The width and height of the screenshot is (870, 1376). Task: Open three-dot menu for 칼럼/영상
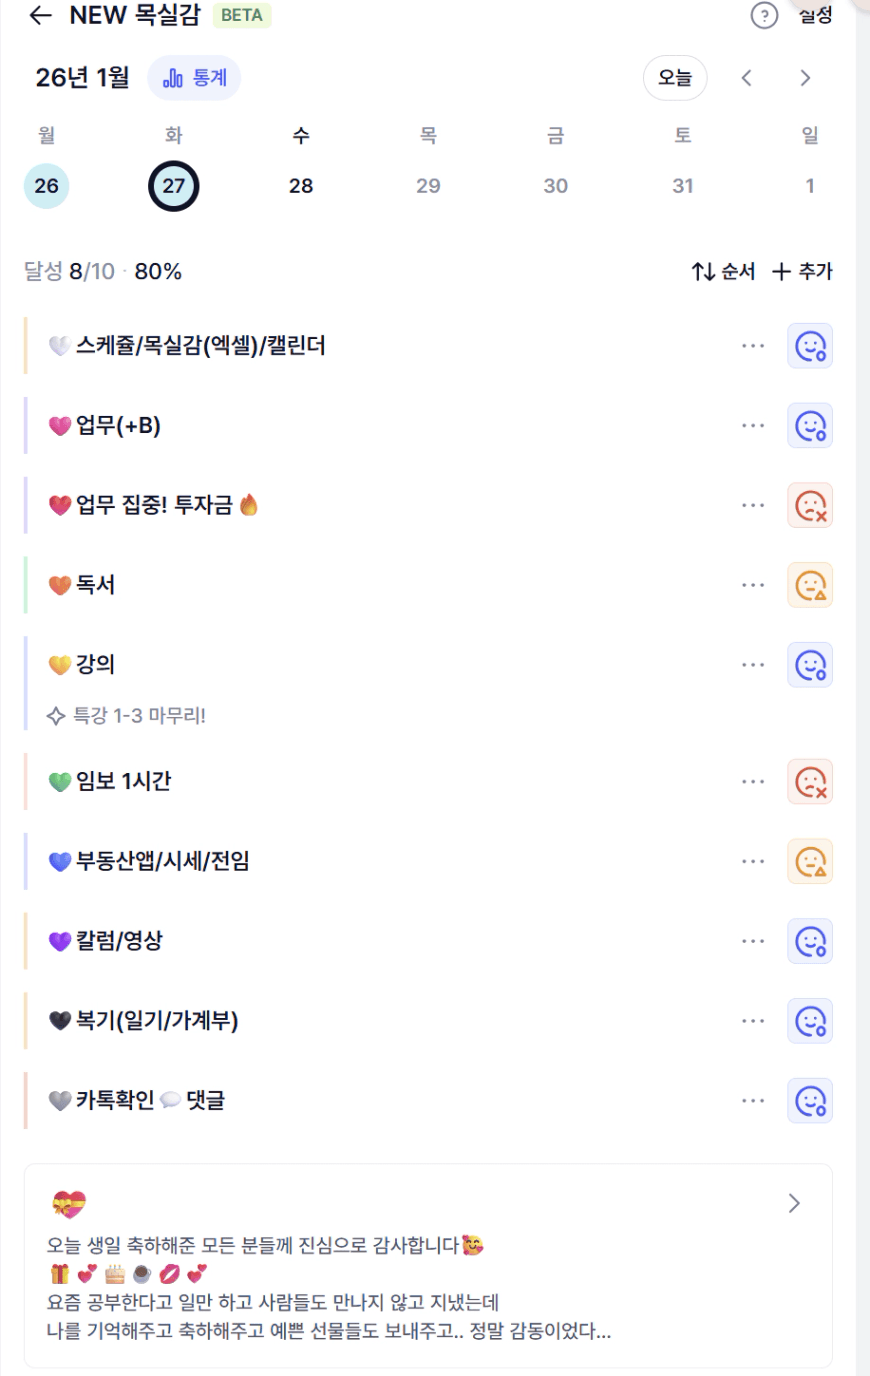pos(753,941)
